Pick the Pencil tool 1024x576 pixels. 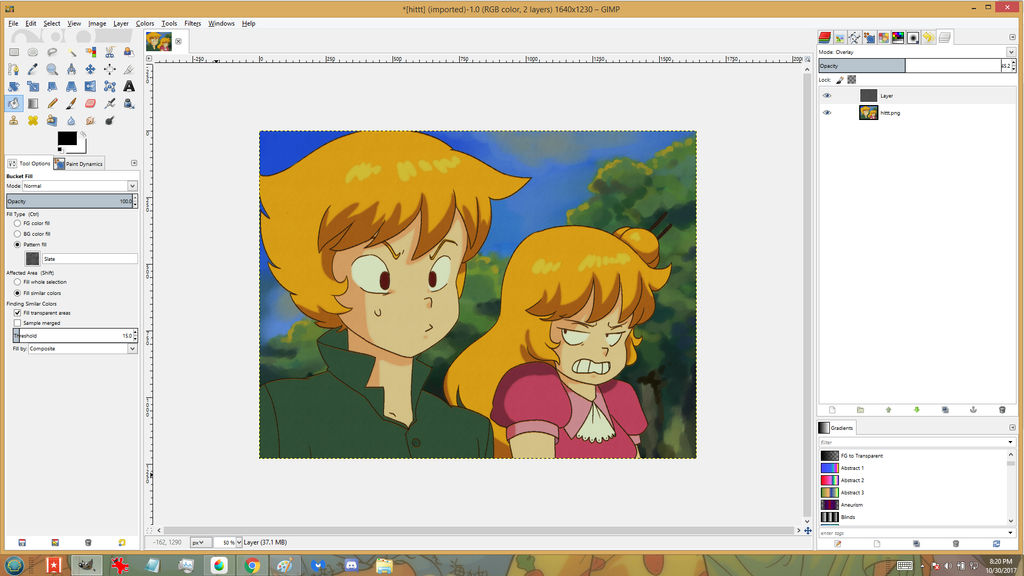pyautogui.click(x=51, y=103)
